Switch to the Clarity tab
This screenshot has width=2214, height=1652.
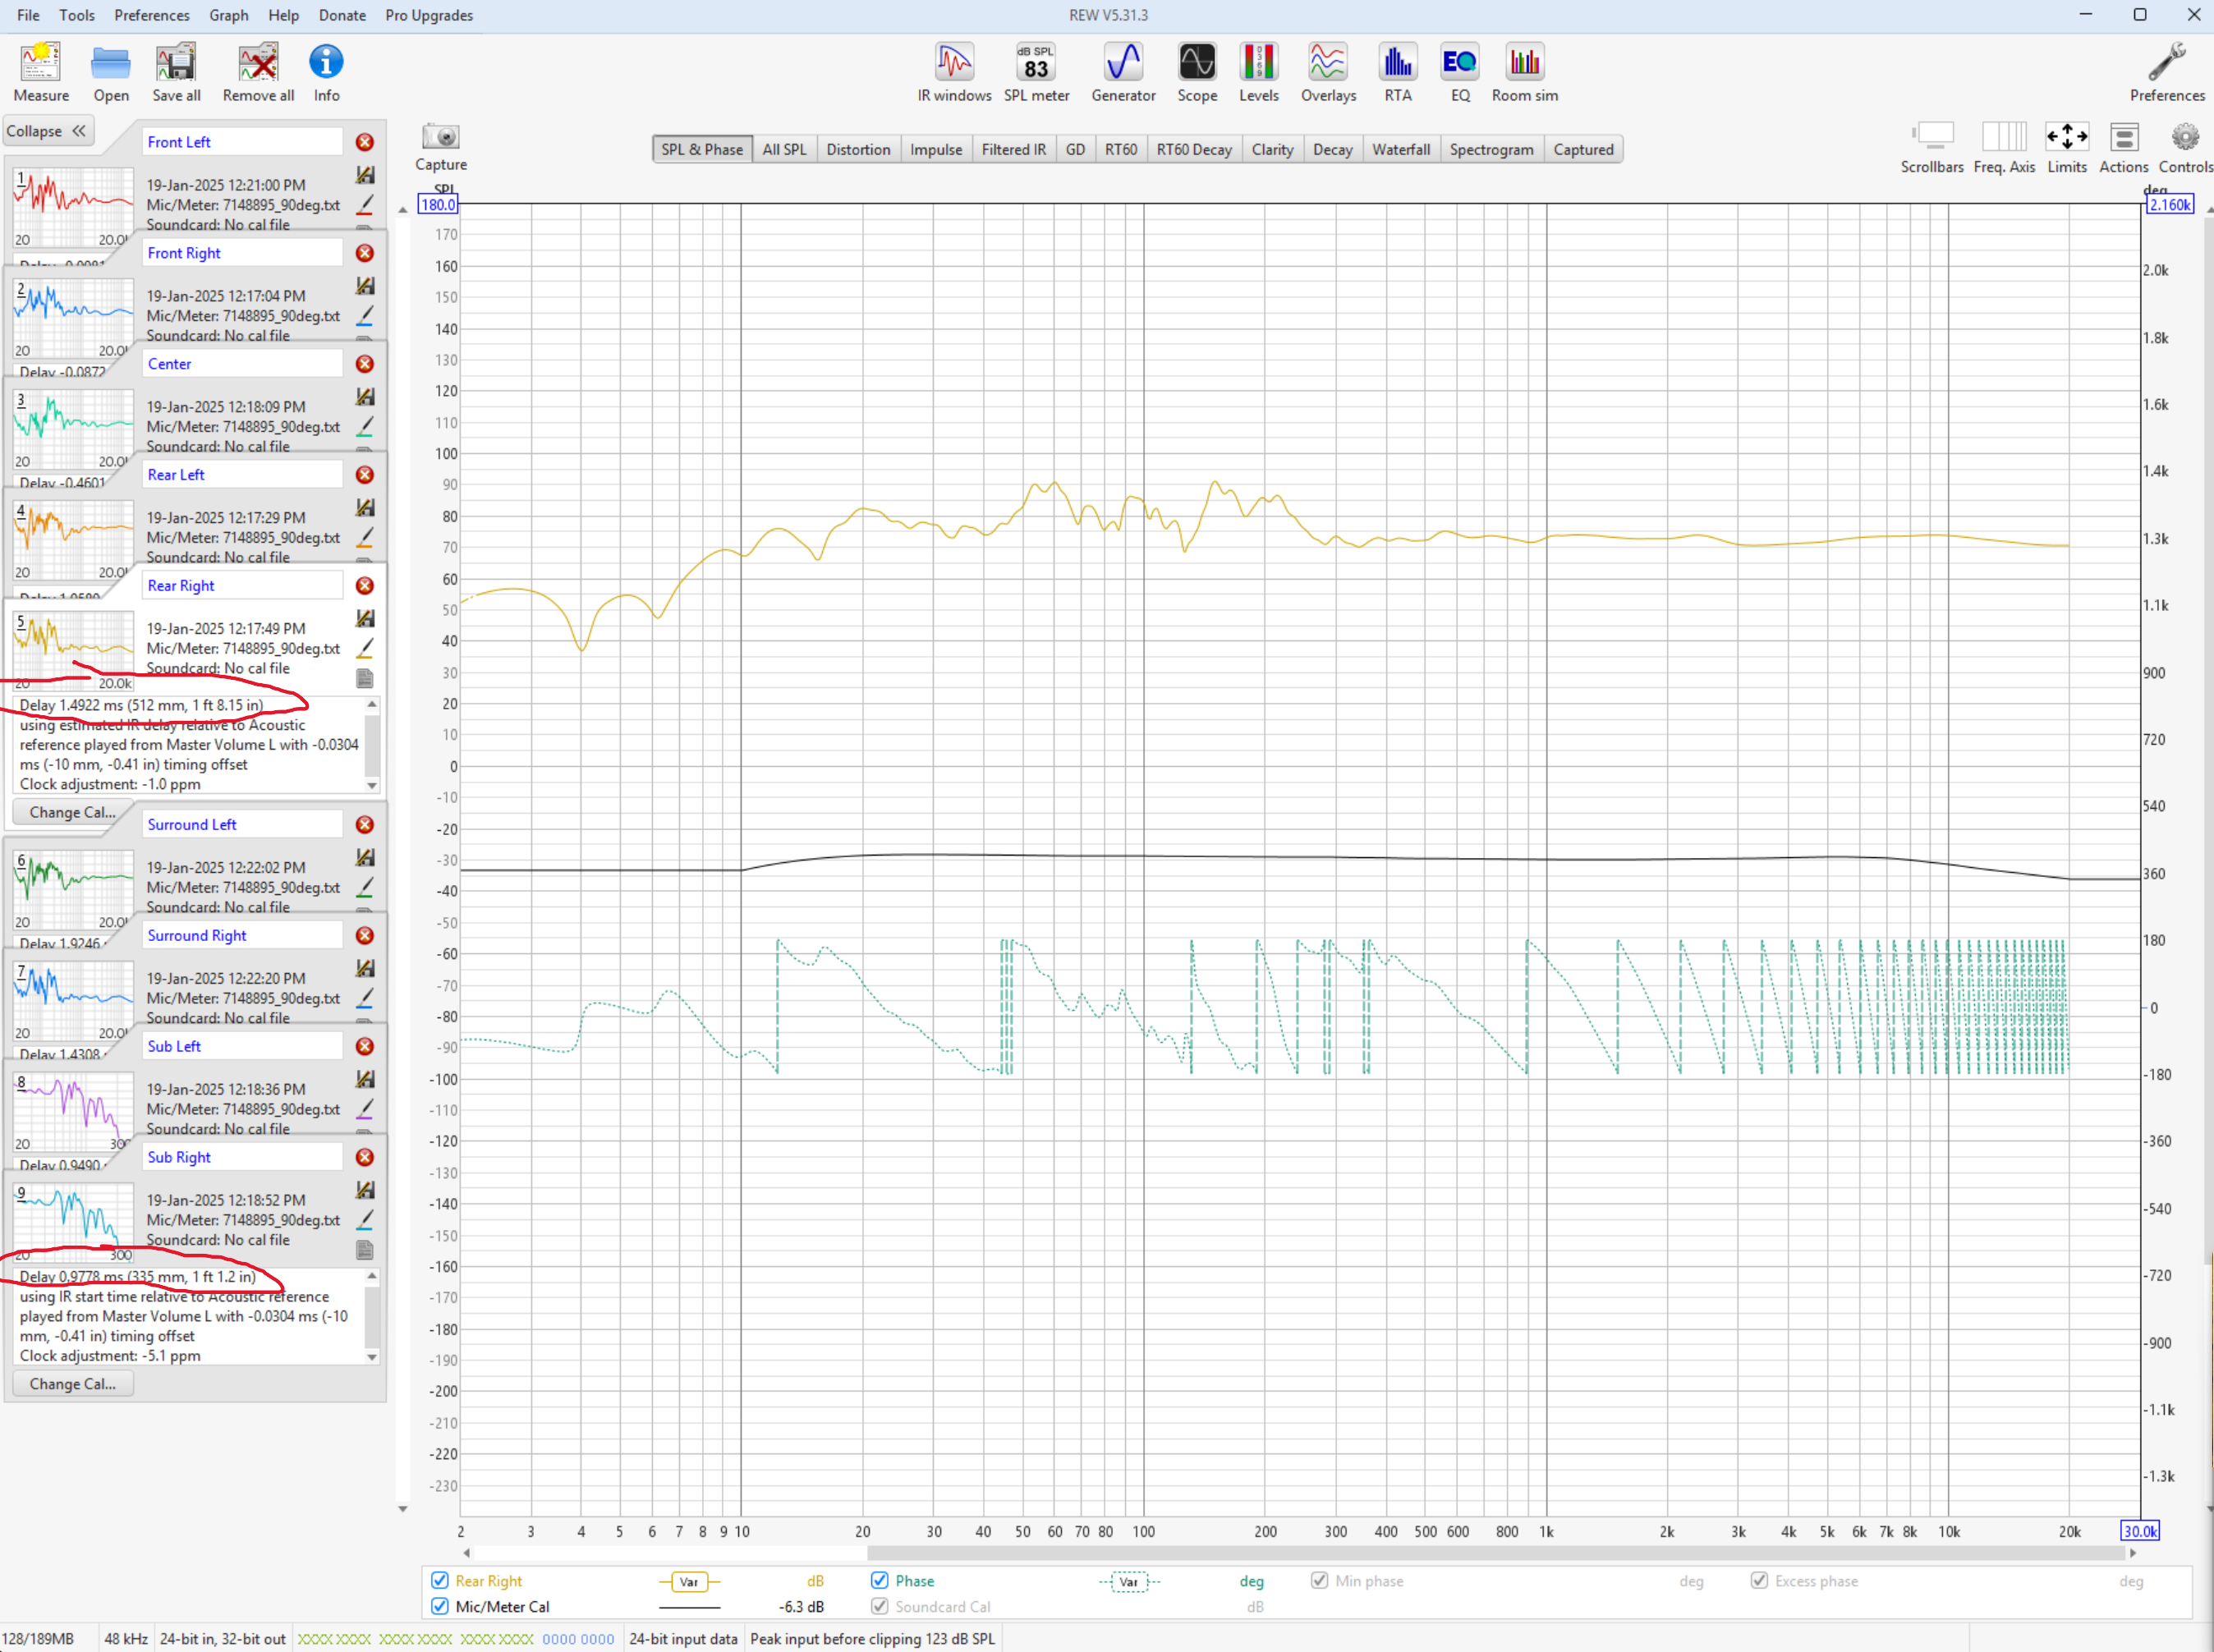coord(1272,149)
